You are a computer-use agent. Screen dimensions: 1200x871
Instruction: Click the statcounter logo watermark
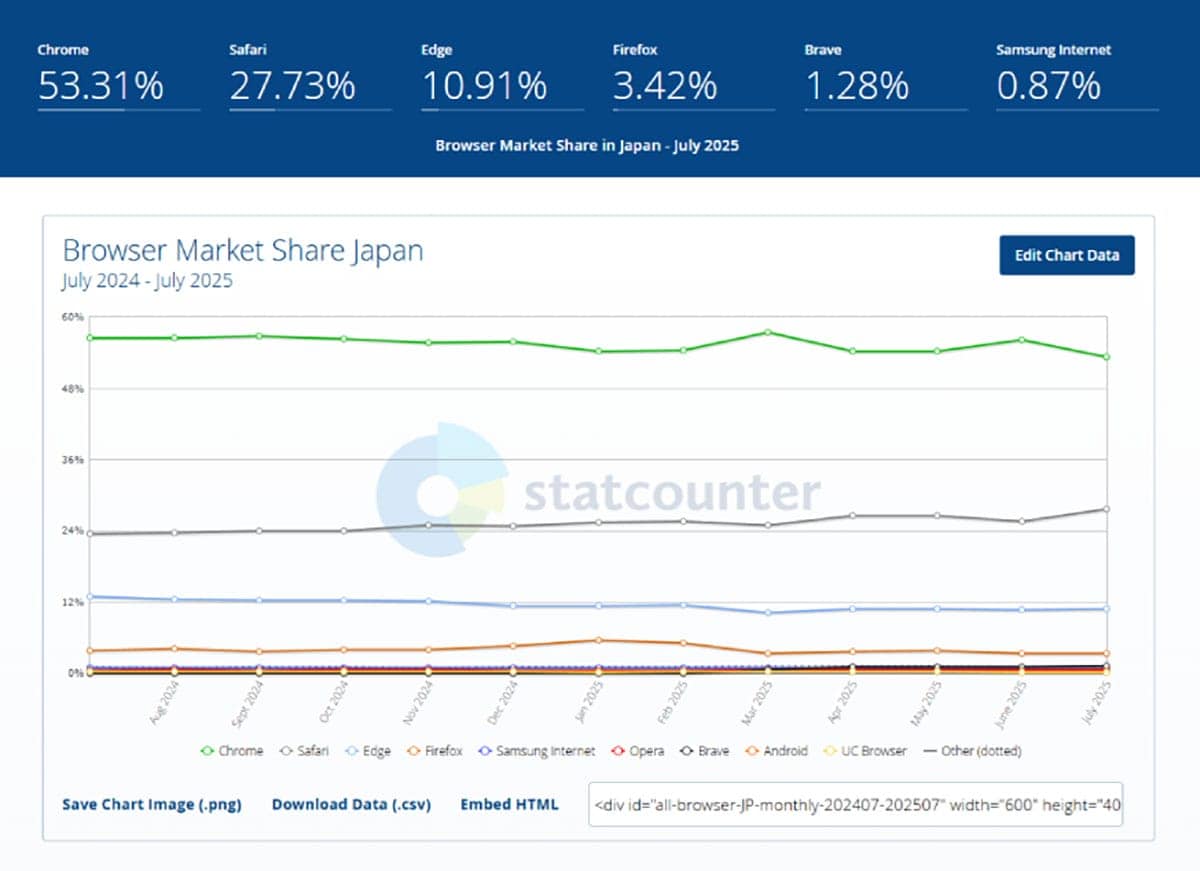point(598,490)
